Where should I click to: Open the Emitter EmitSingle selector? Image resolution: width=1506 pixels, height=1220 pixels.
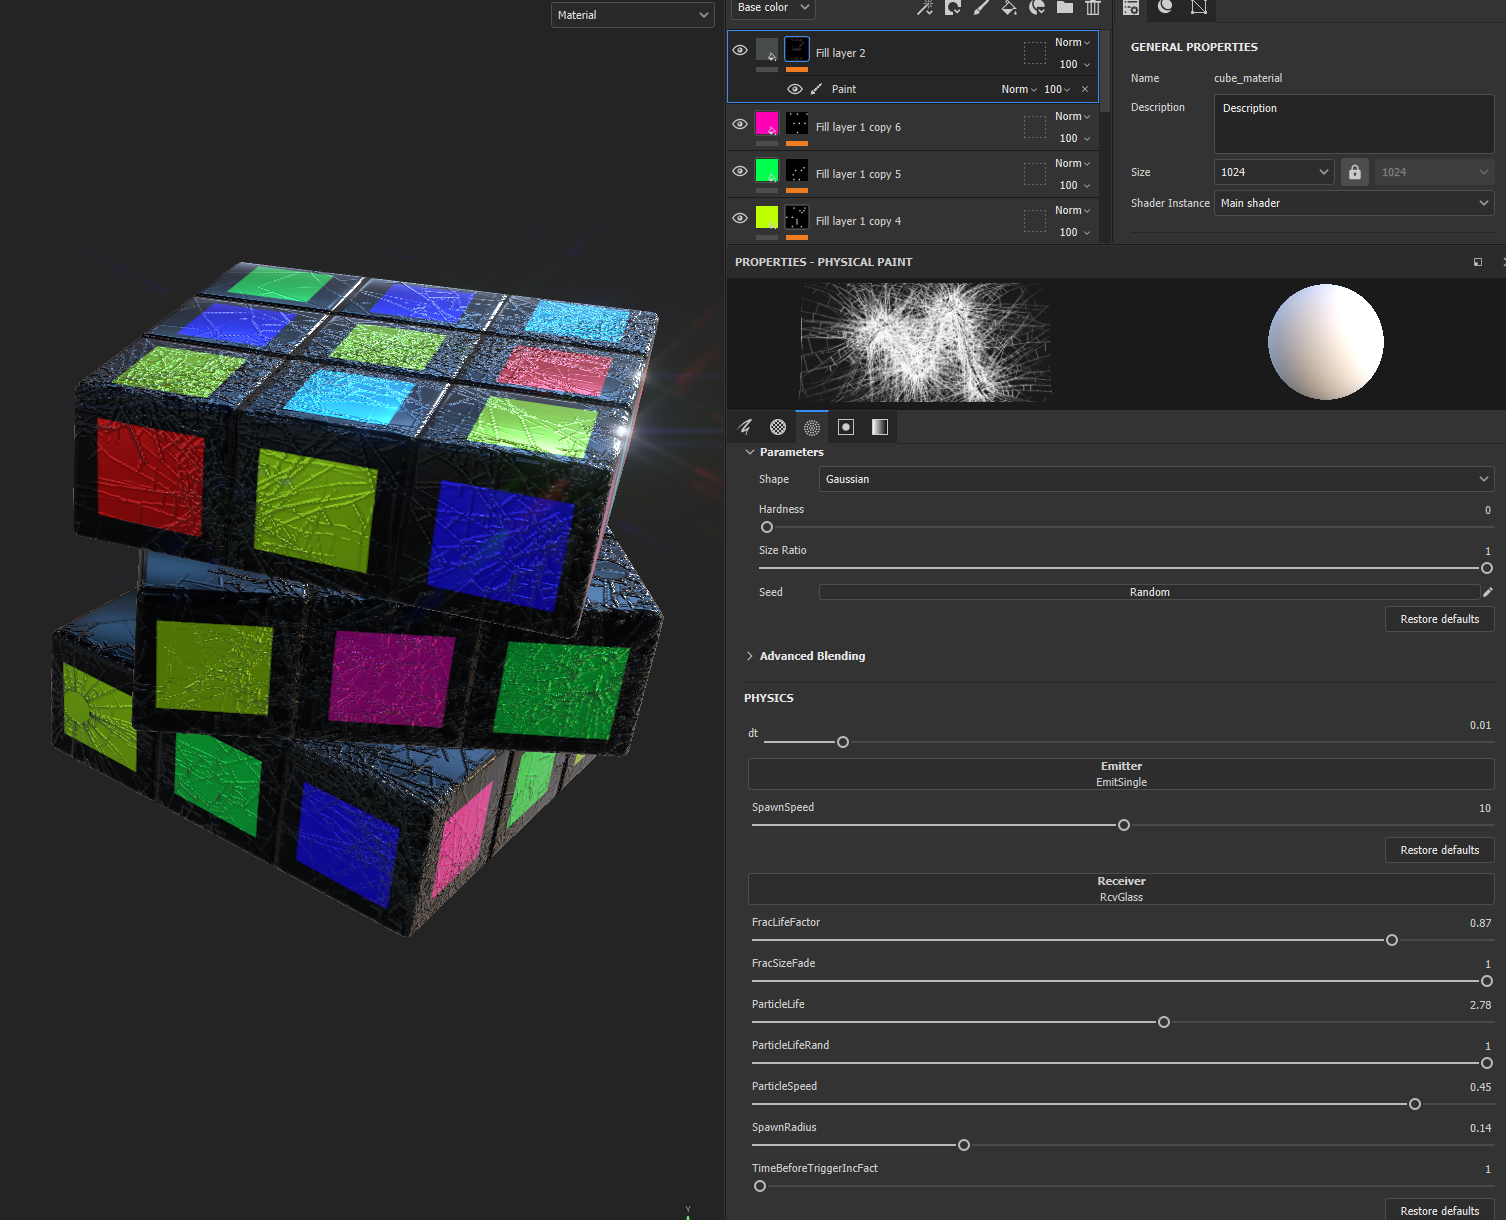click(x=1121, y=774)
